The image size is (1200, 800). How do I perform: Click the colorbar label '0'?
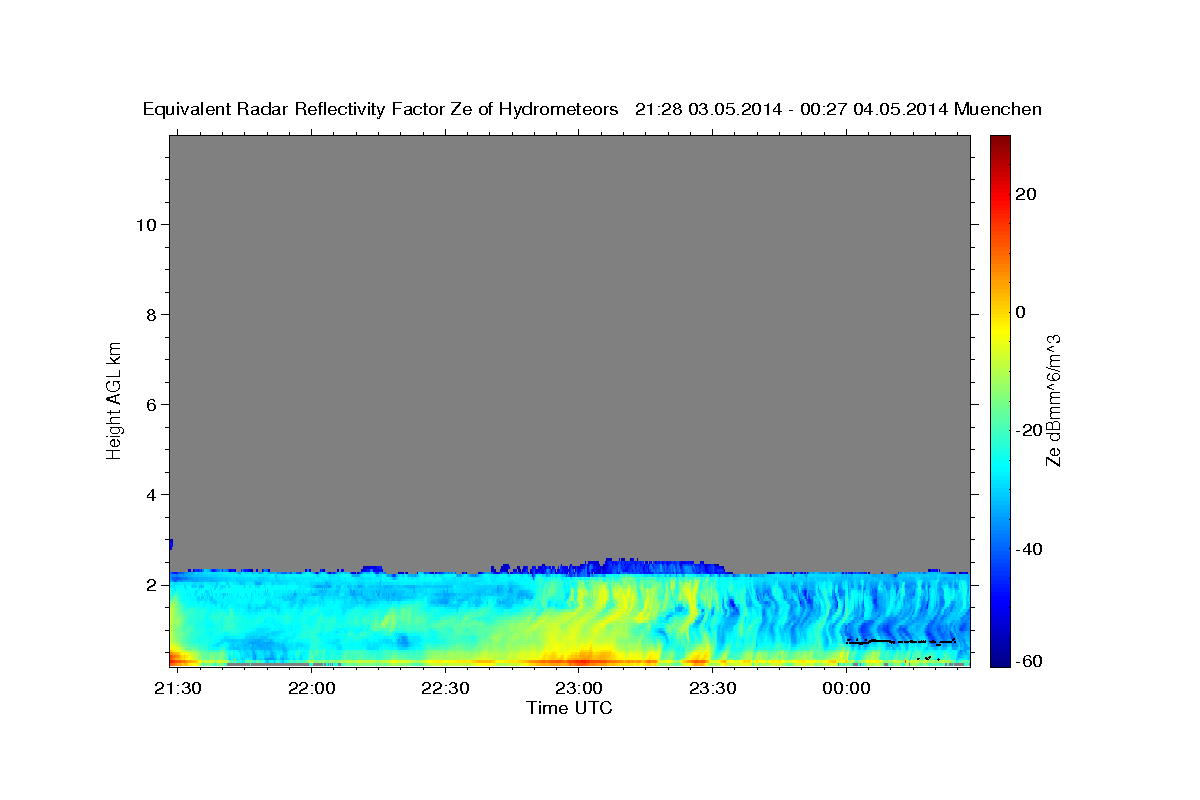1021,312
